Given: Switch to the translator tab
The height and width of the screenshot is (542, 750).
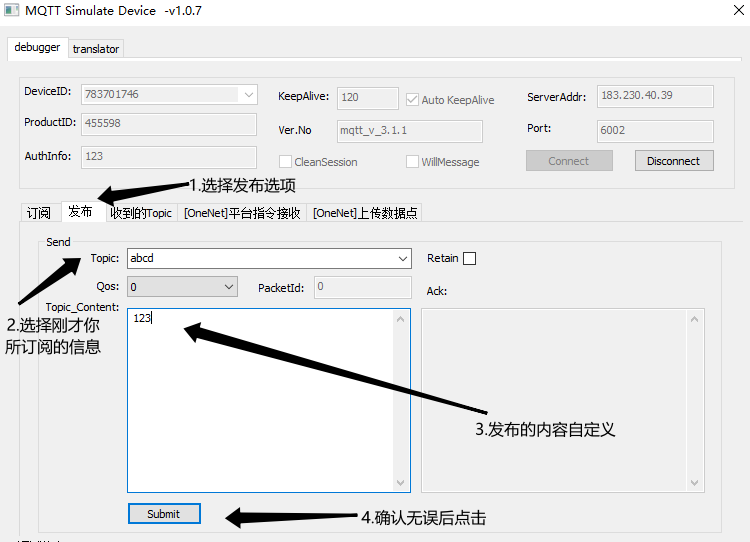Looking at the screenshot, I should point(96,49).
